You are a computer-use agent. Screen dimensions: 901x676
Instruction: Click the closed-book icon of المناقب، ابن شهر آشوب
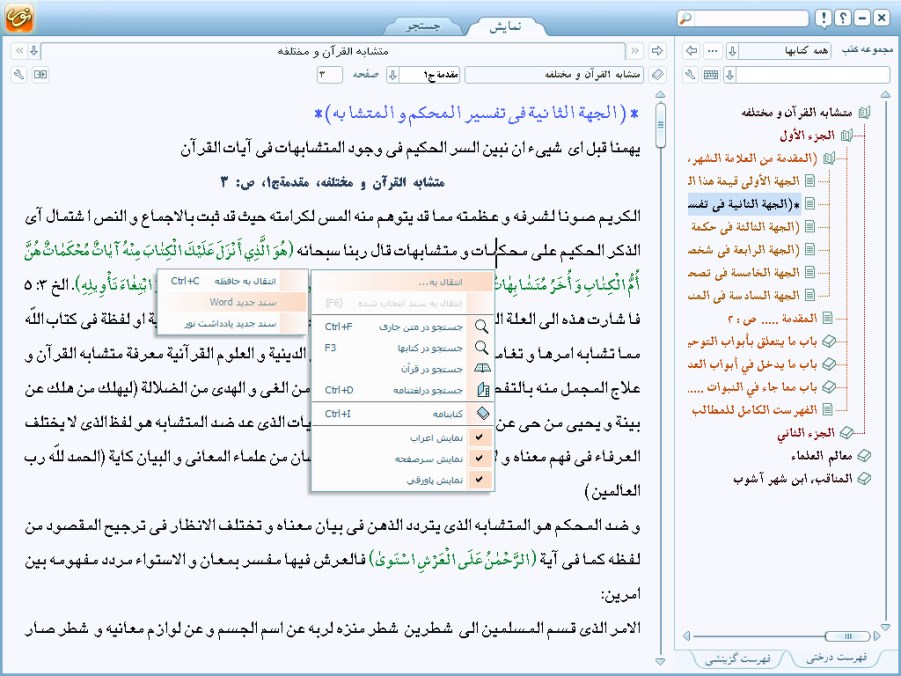click(864, 478)
